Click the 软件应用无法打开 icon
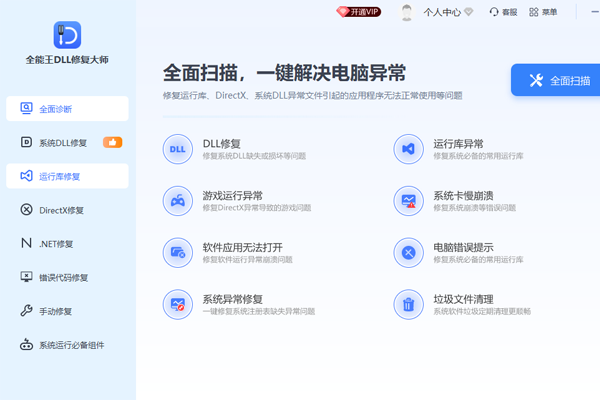This screenshot has width=600, height=400. (178, 253)
